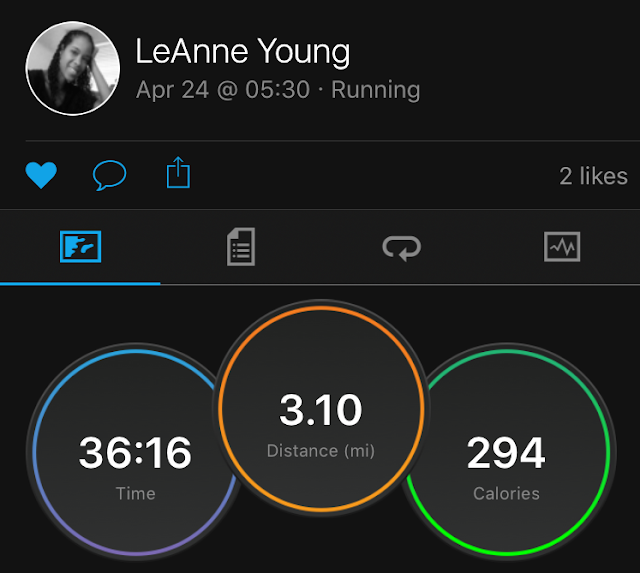The image size is (640, 573).
Task: Tap the "Distance (mi)" label
Action: (320, 451)
